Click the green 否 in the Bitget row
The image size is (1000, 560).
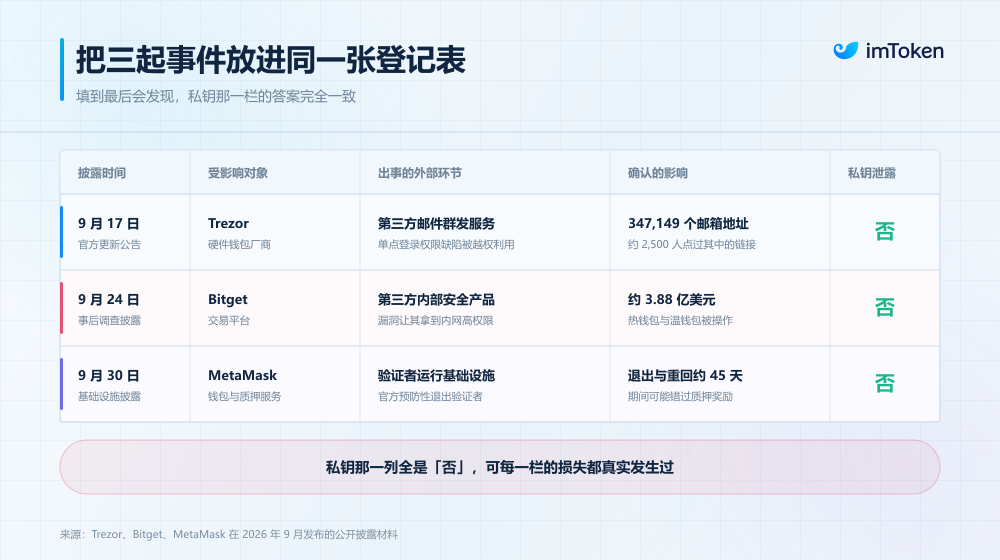pos(885,307)
